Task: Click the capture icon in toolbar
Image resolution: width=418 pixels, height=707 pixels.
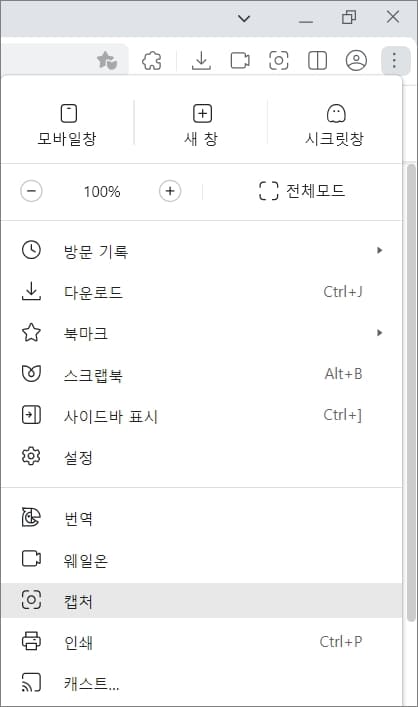Action: pos(279,60)
